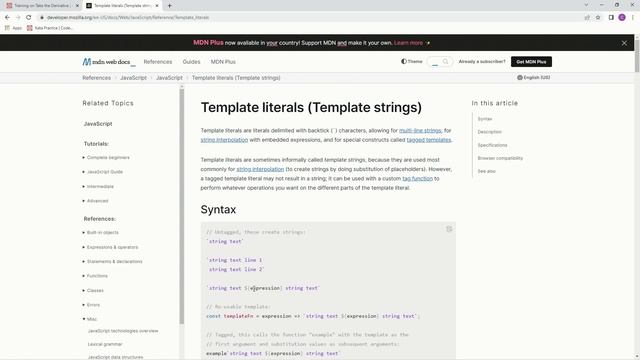Image resolution: width=640 pixels, height=360 pixels.
Task: Open the browser side panel icon
Action: pyautogui.click(x=611, y=18)
